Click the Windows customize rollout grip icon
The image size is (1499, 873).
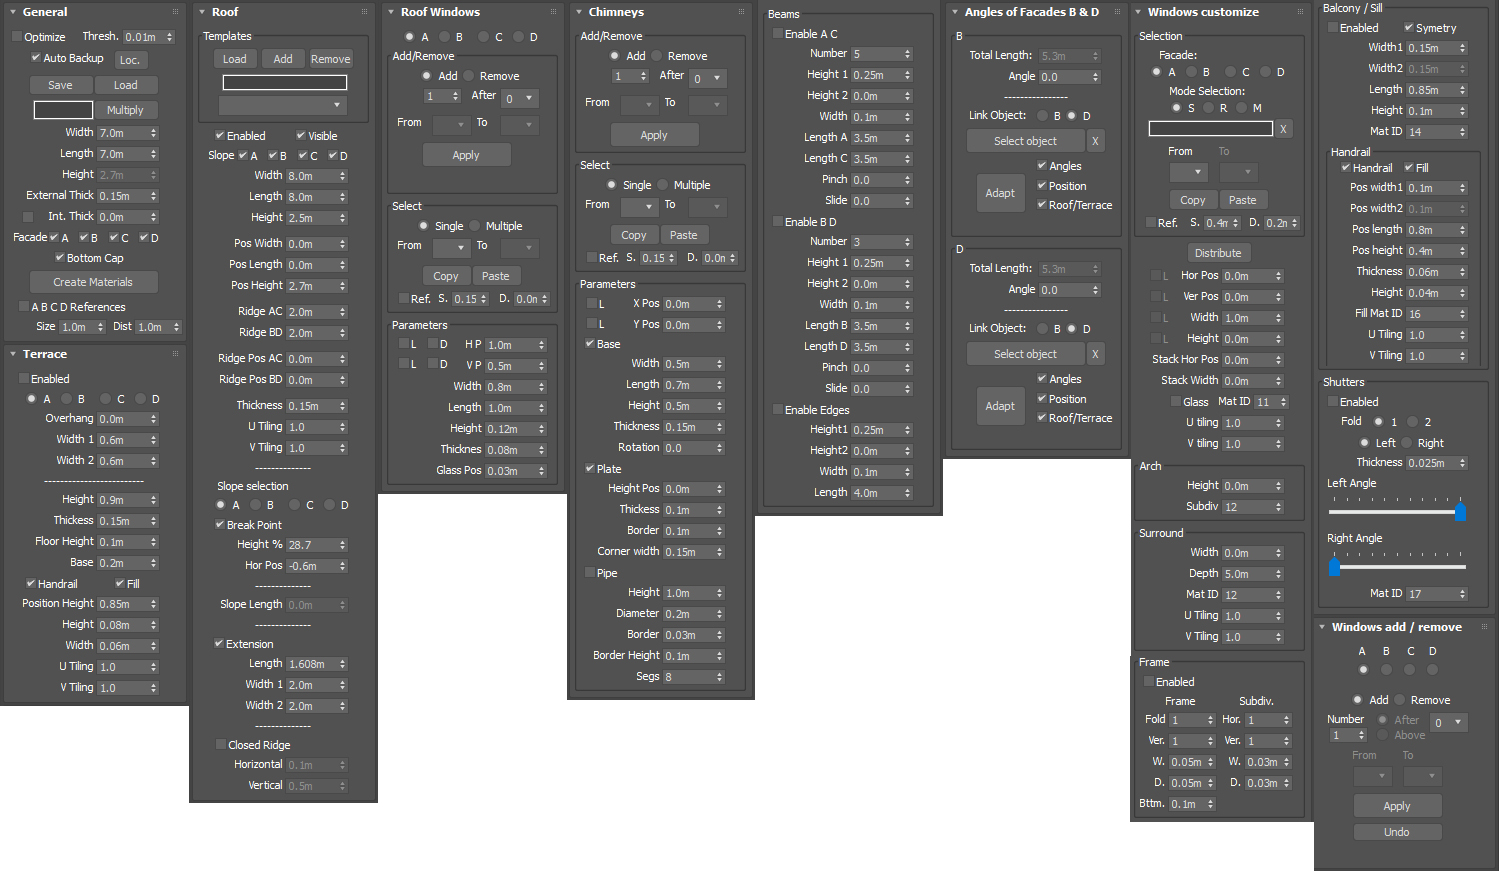pyautogui.click(x=1299, y=12)
